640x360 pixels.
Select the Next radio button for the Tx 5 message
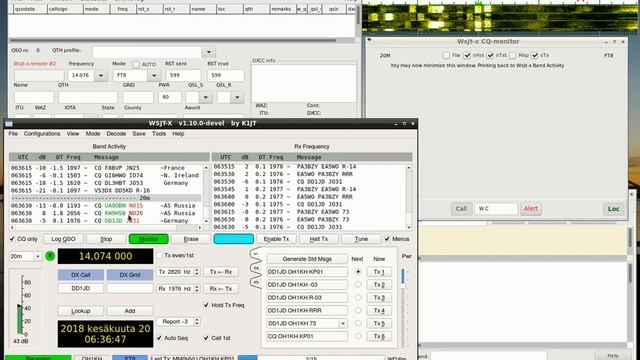pyautogui.click(x=358, y=323)
